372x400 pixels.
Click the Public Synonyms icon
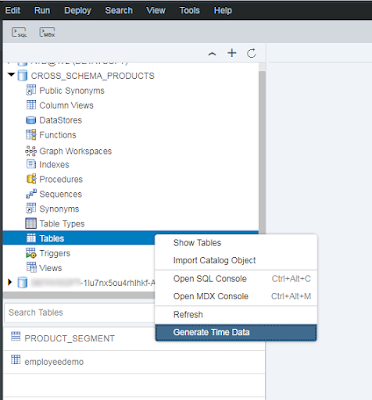click(31, 90)
